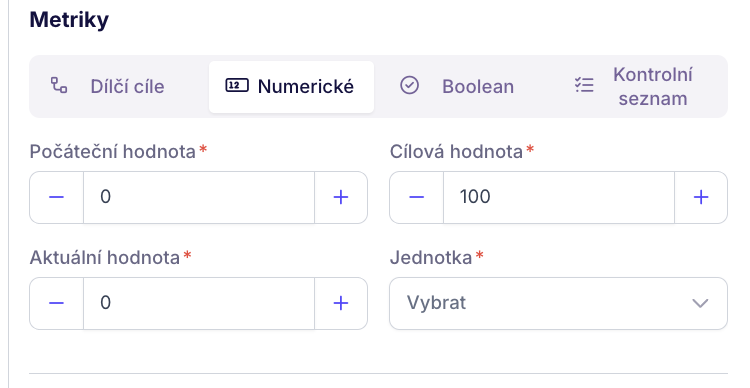Click the Dílčí cíle branch icon
Viewport: 750px width, 388px height.
[59, 86]
